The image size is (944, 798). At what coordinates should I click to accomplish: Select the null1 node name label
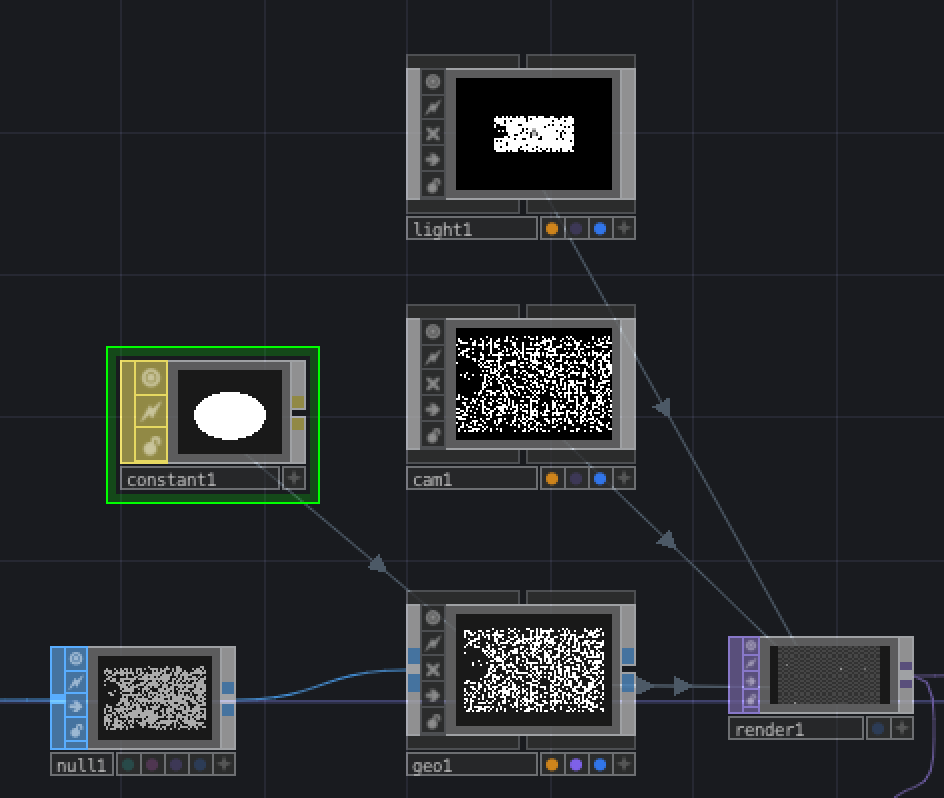click(x=82, y=765)
